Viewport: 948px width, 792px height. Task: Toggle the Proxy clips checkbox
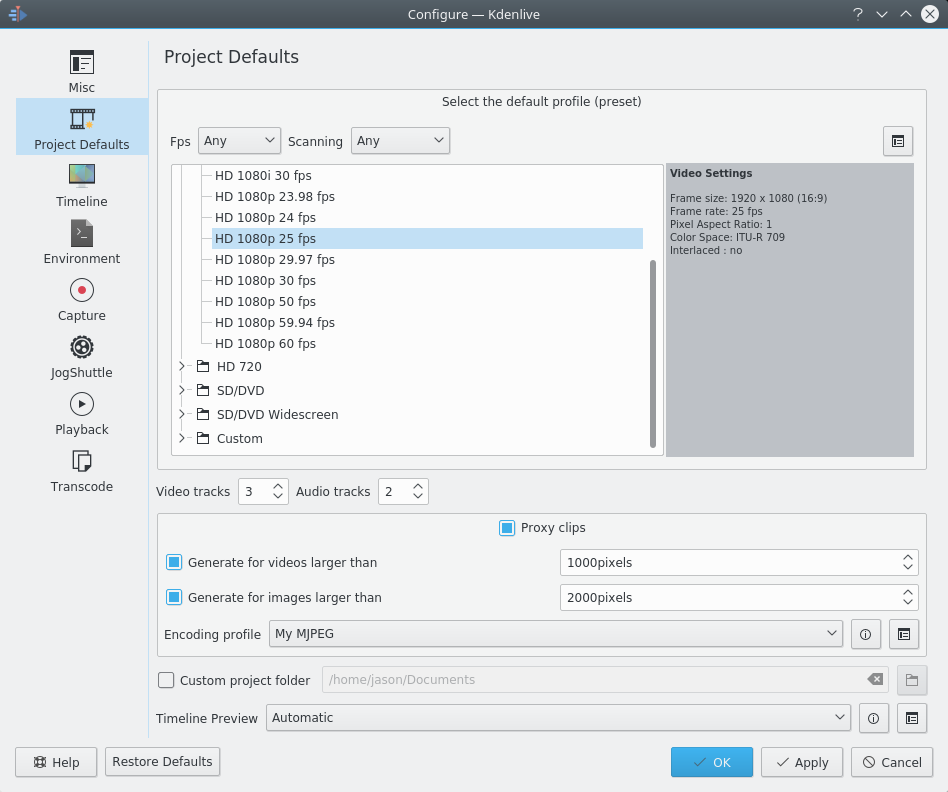(x=507, y=528)
